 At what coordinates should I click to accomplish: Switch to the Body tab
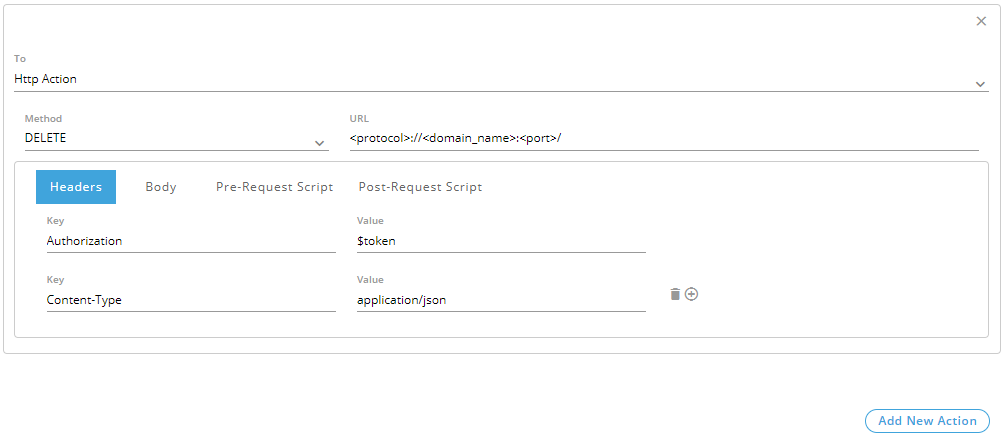tap(161, 187)
